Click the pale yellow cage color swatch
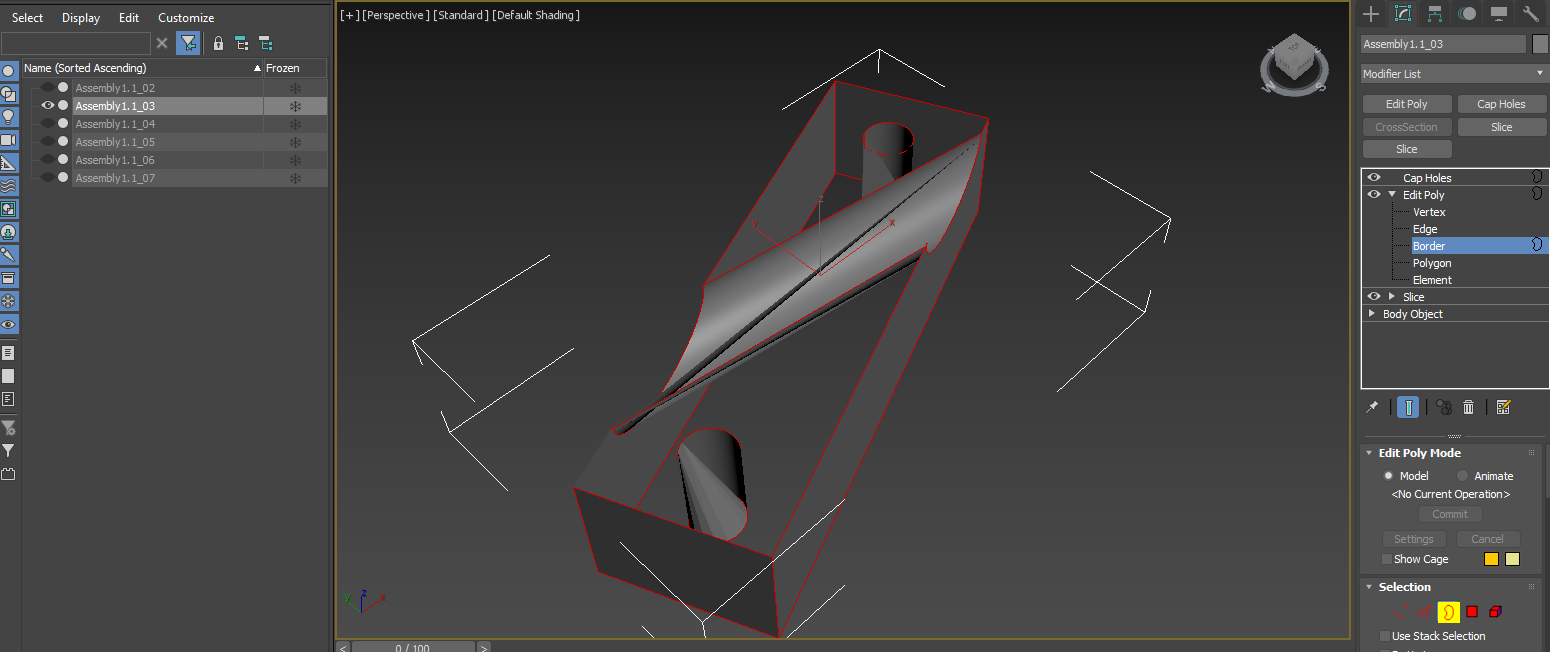Viewport: 1550px width, 652px height. [x=1512, y=559]
